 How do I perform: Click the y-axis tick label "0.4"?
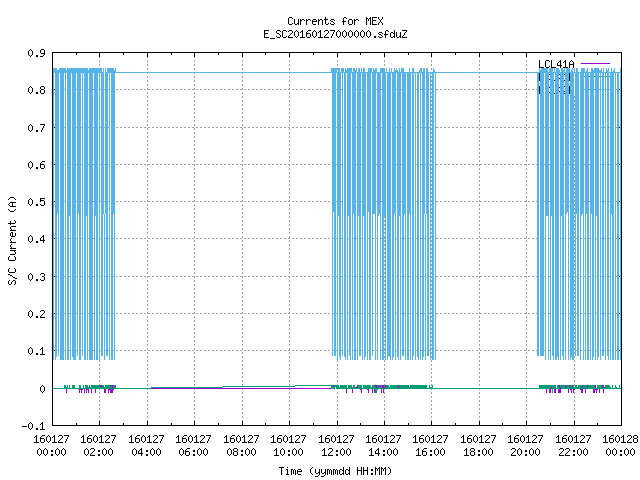click(36, 239)
